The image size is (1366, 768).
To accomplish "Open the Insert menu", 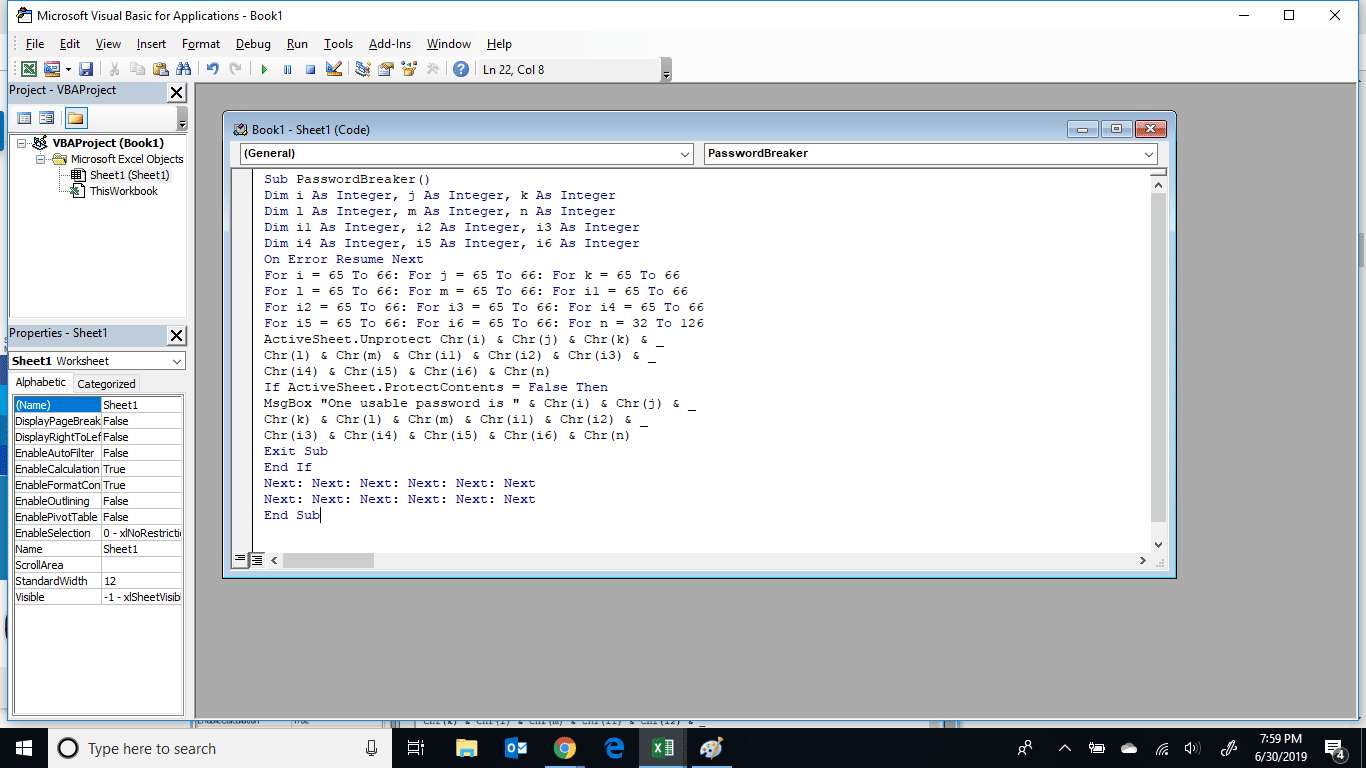I will [x=152, y=44].
